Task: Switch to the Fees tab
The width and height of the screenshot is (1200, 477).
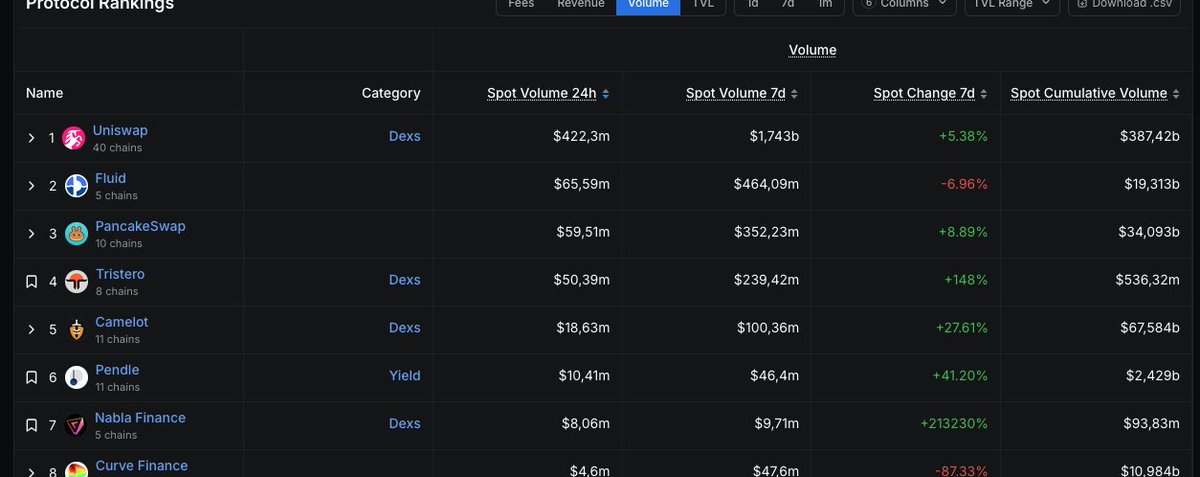Action: 521,5
